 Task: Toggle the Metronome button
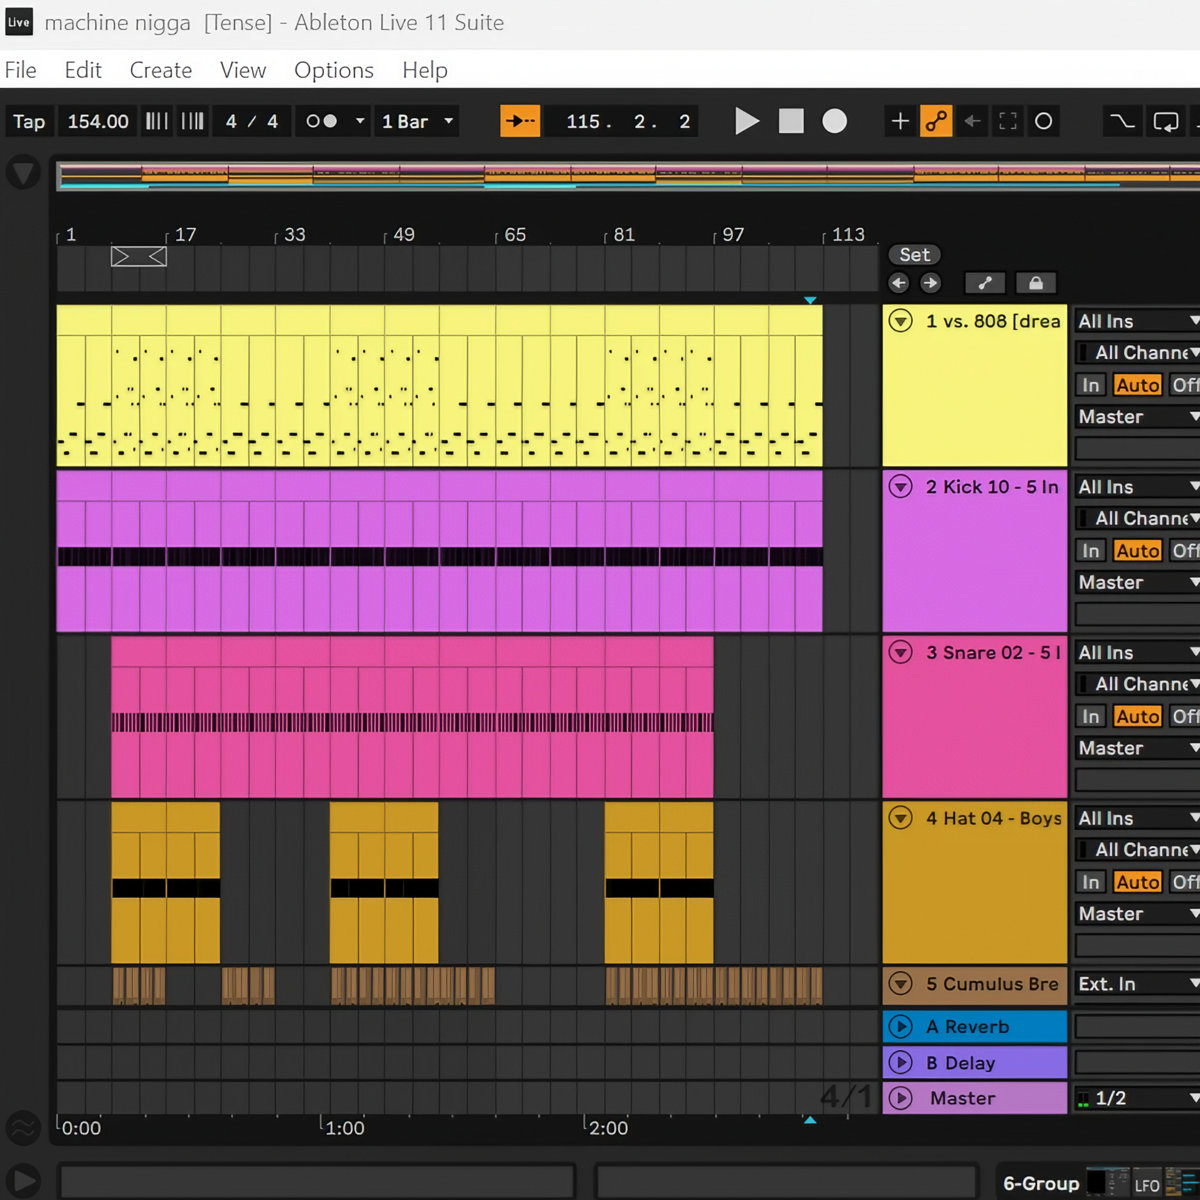click(x=321, y=121)
